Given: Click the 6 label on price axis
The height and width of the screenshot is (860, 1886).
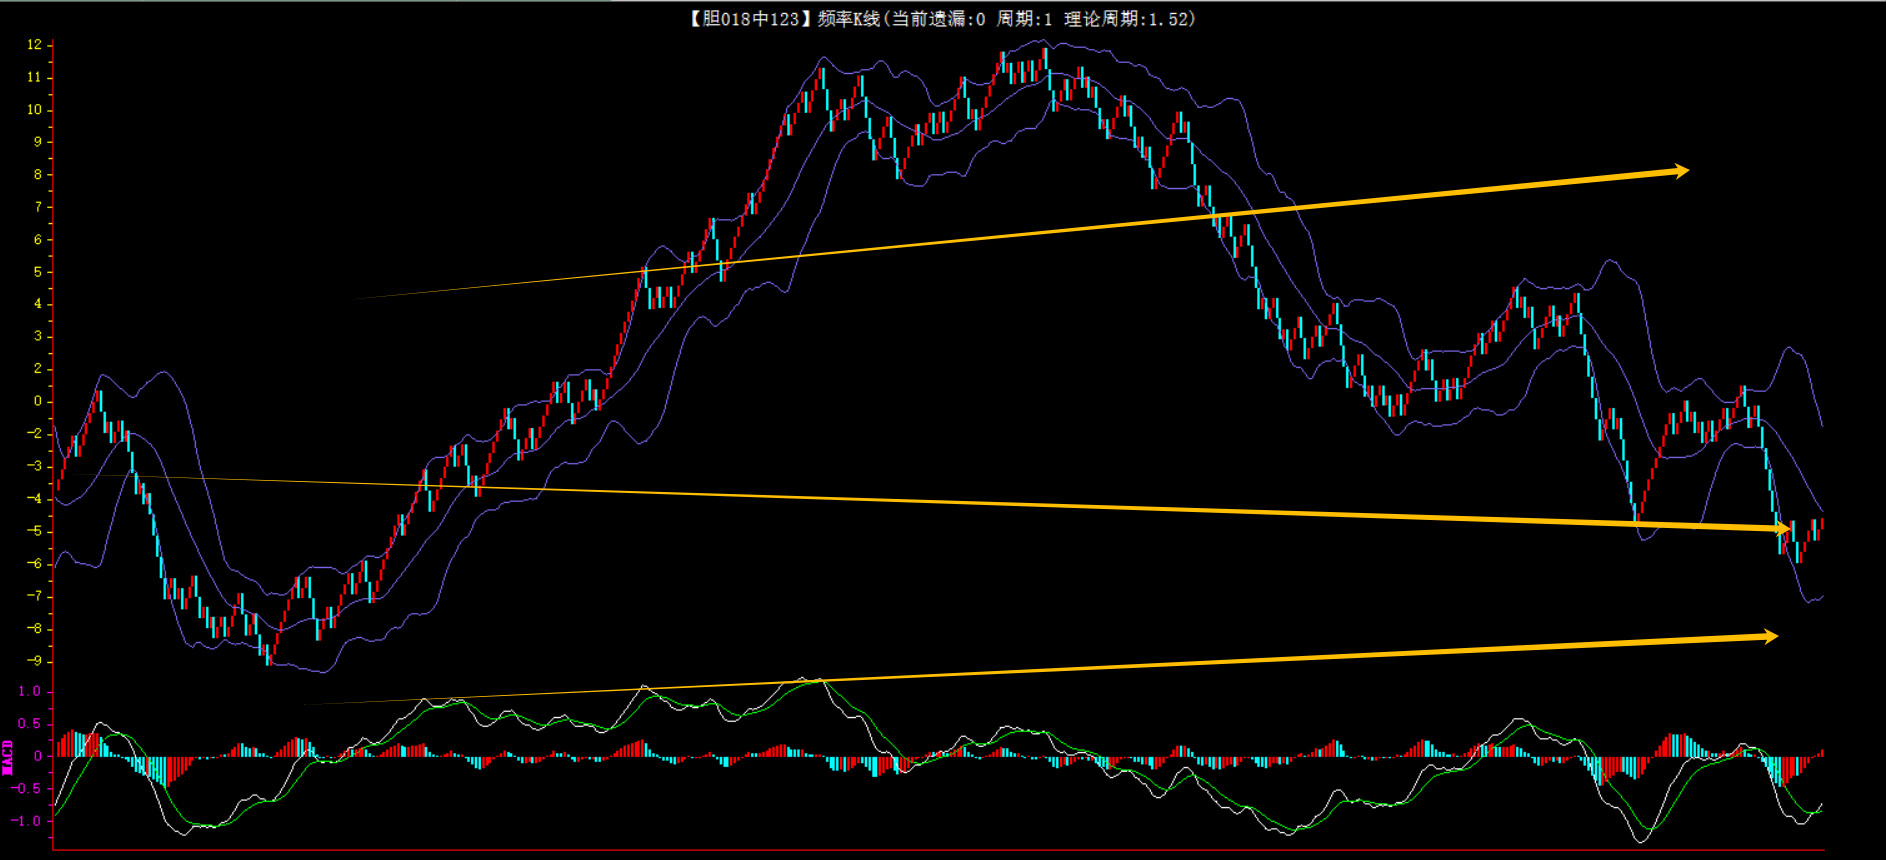Looking at the screenshot, I should click(x=38, y=240).
